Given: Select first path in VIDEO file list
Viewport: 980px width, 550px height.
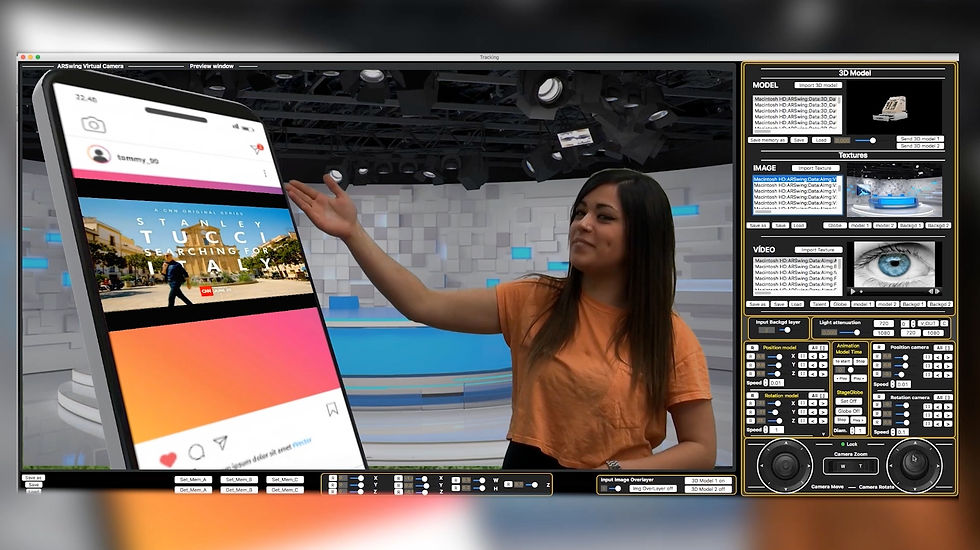Looking at the screenshot, I should pos(796,261).
